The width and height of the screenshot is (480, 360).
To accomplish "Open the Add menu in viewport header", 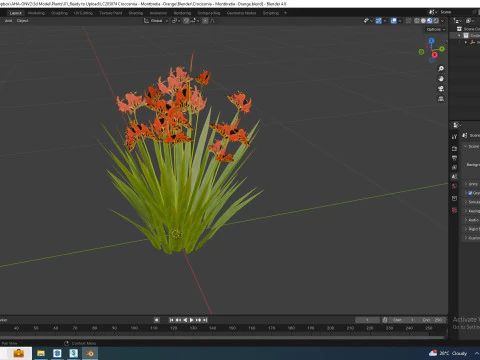I will [x=8, y=21].
